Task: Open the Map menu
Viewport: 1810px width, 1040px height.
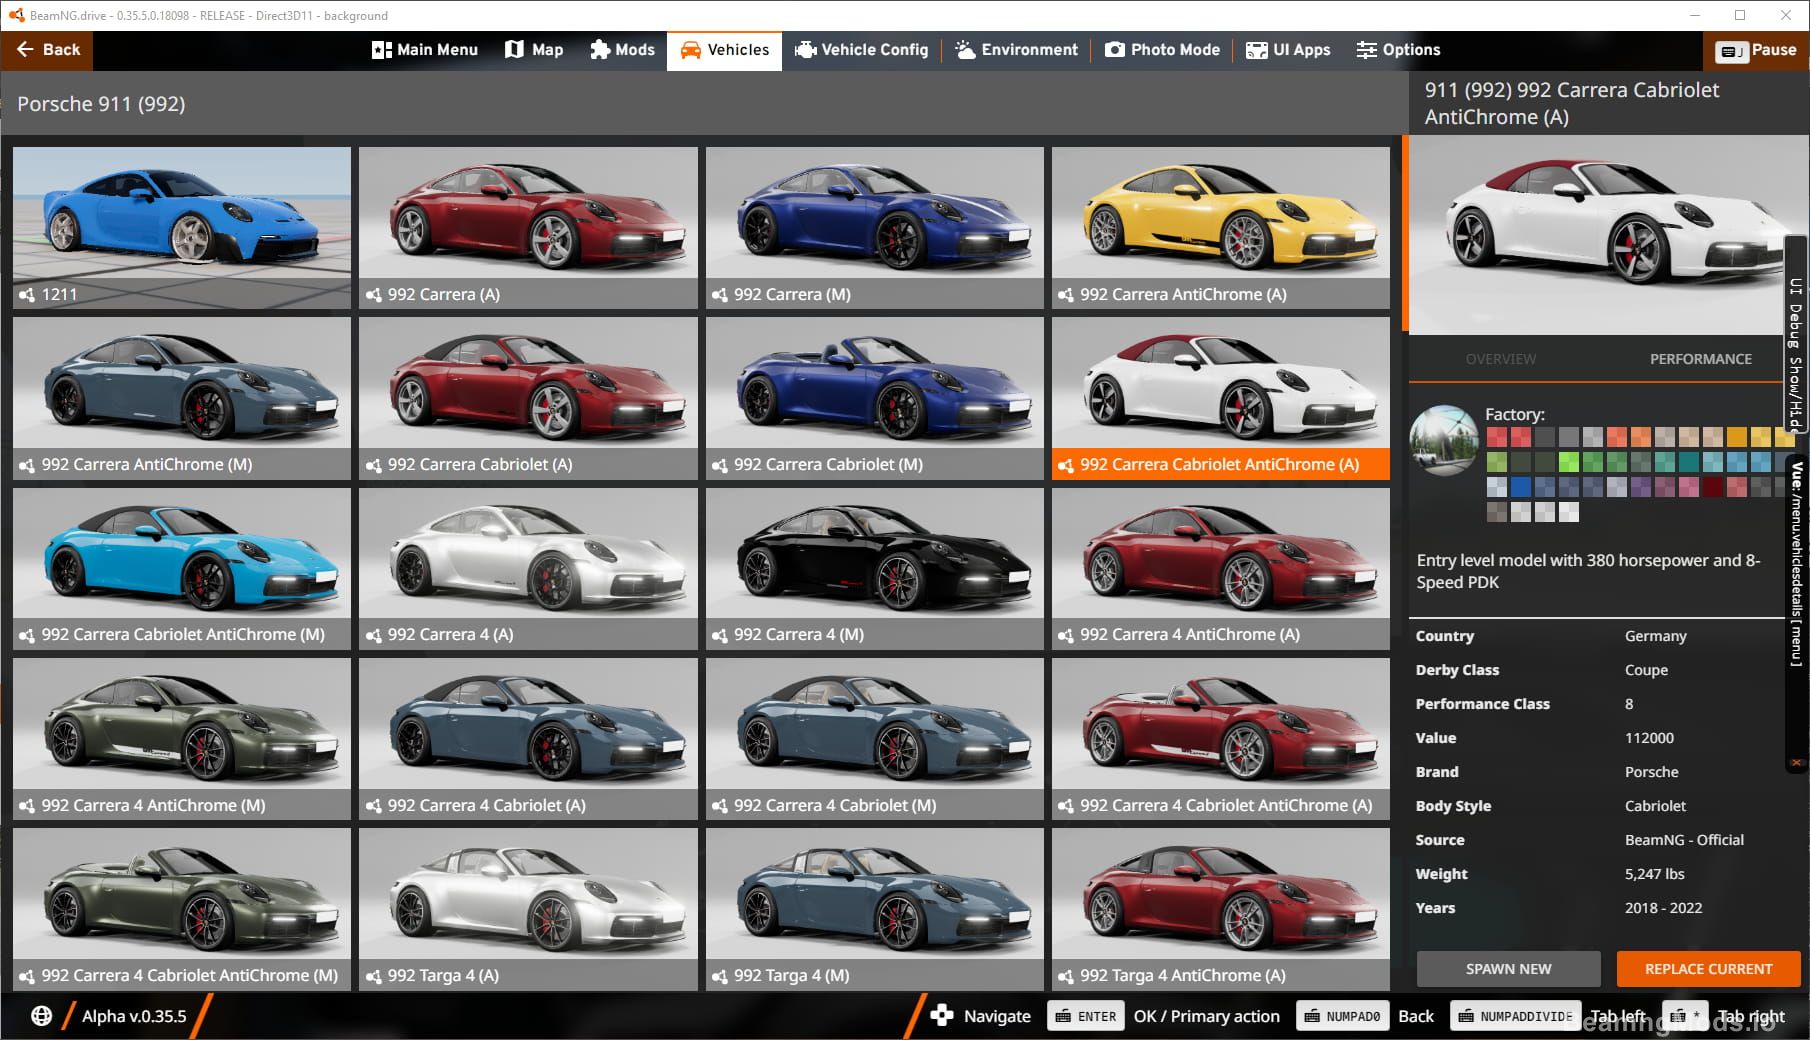Action: click(534, 49)
